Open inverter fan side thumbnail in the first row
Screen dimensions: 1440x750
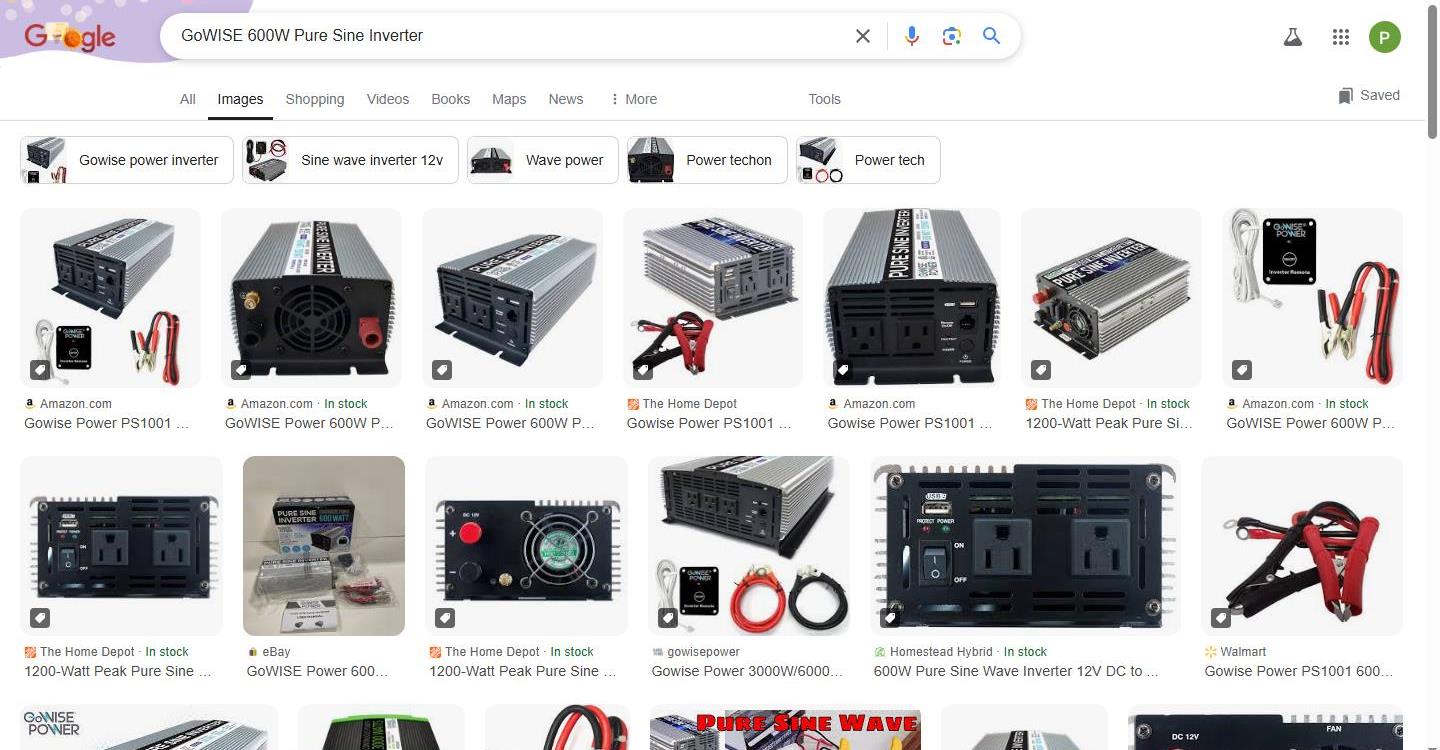point(311,298)
